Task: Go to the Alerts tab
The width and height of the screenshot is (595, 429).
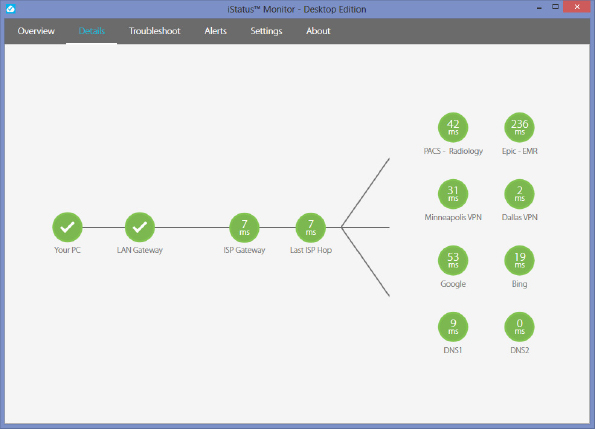Action: 216,31
